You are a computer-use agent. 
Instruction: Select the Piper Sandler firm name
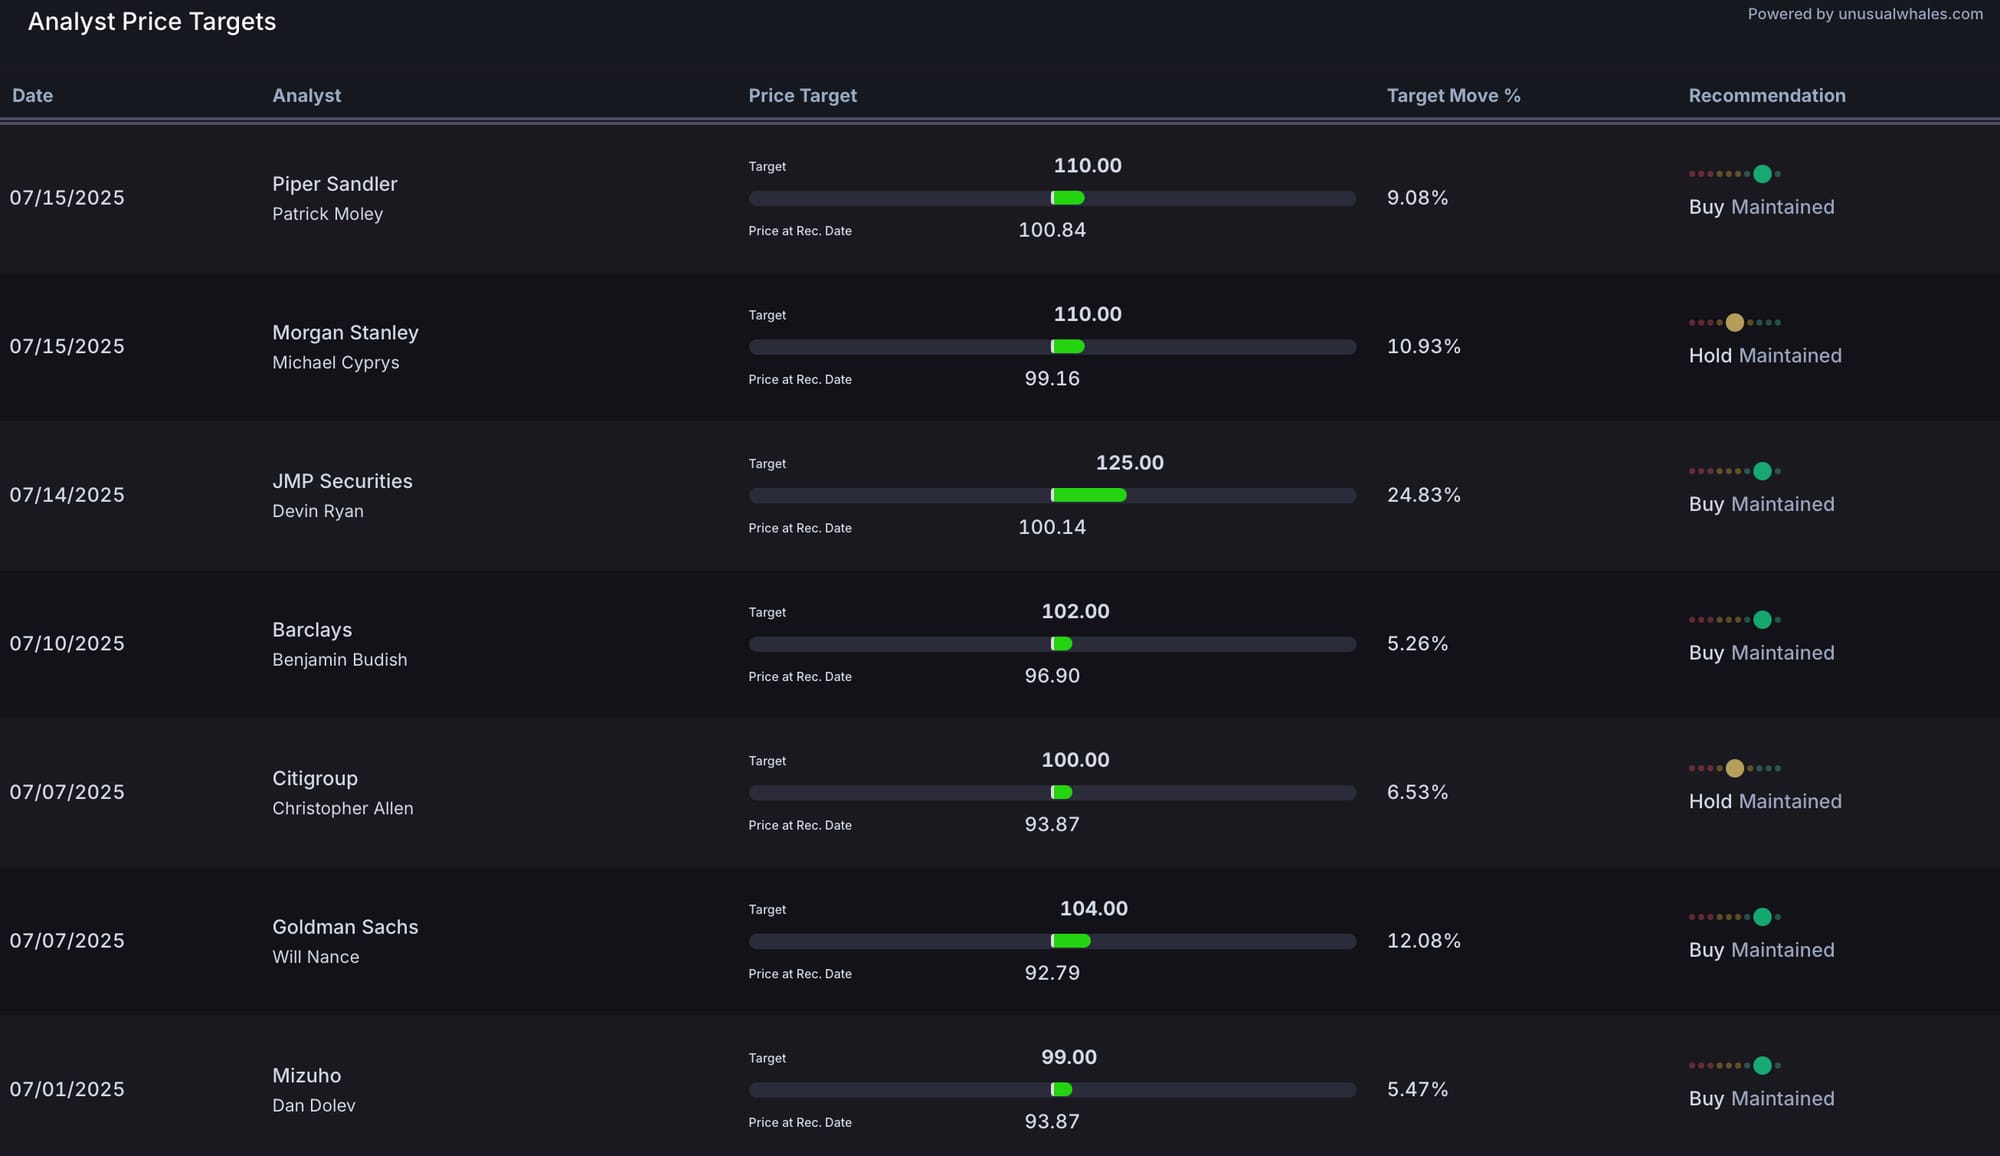(335, 184)
